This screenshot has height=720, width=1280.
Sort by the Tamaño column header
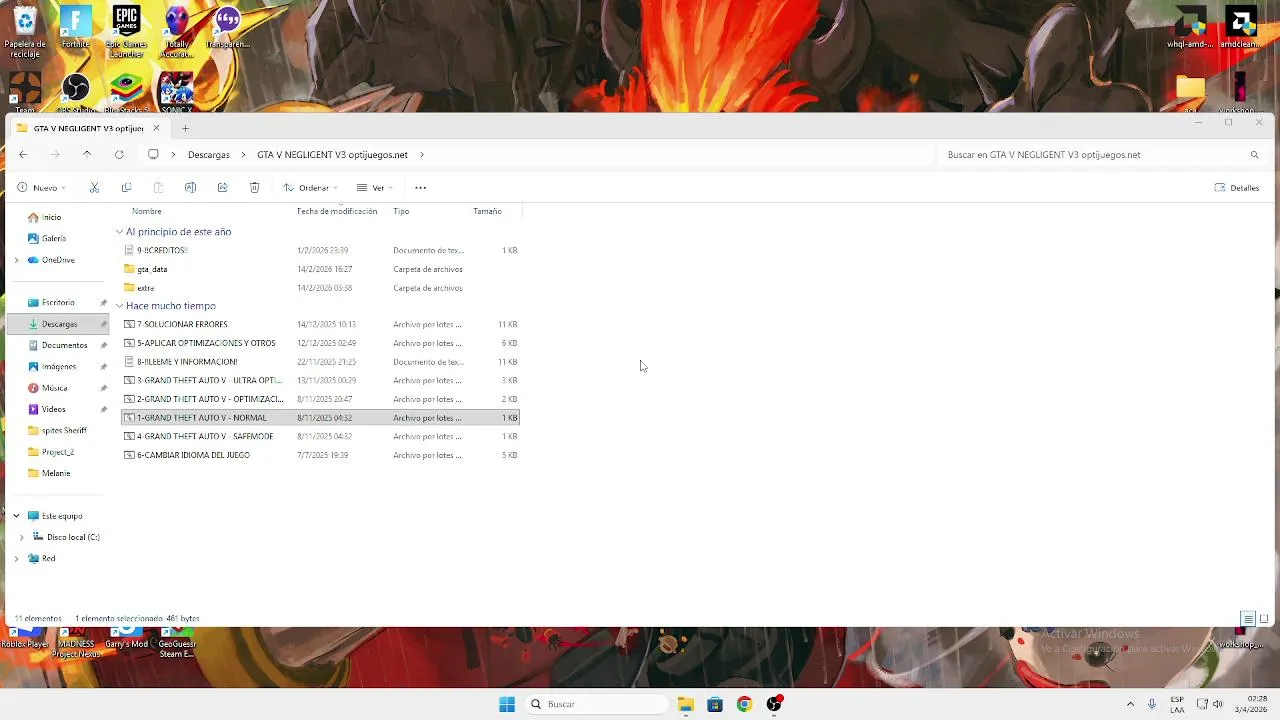click(x=487, y=211)
